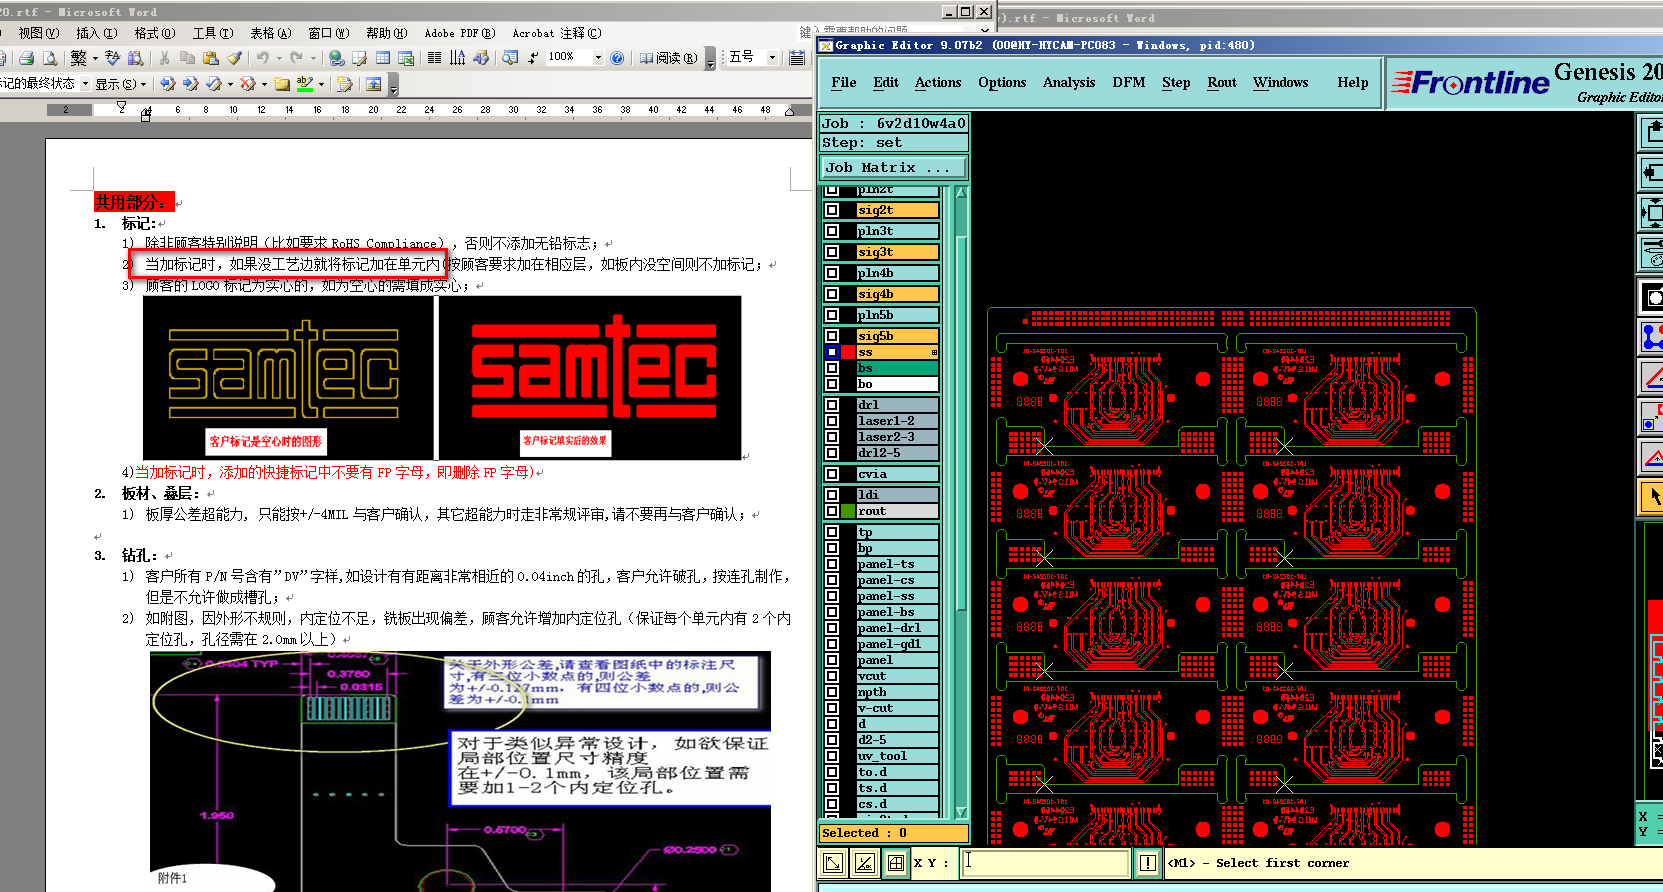Click the New Comment icon in reviewing toolbar

282,84
